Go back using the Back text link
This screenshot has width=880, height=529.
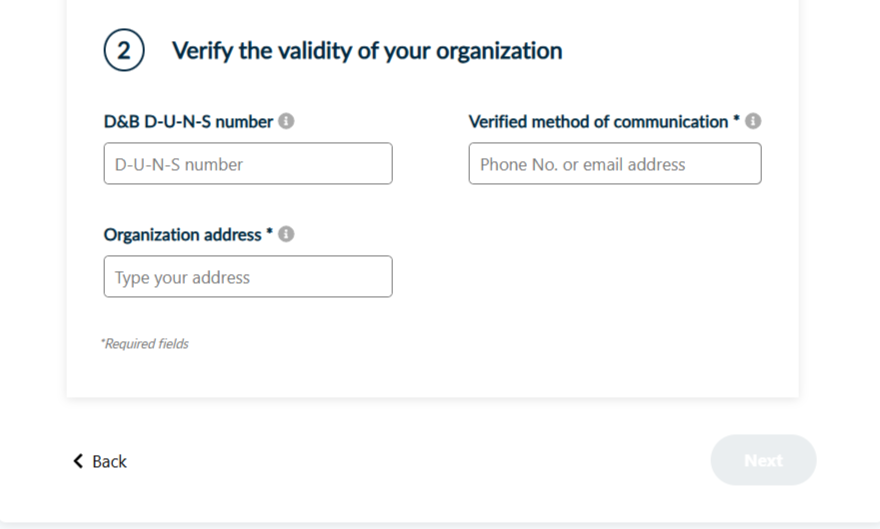pos(109,461)
